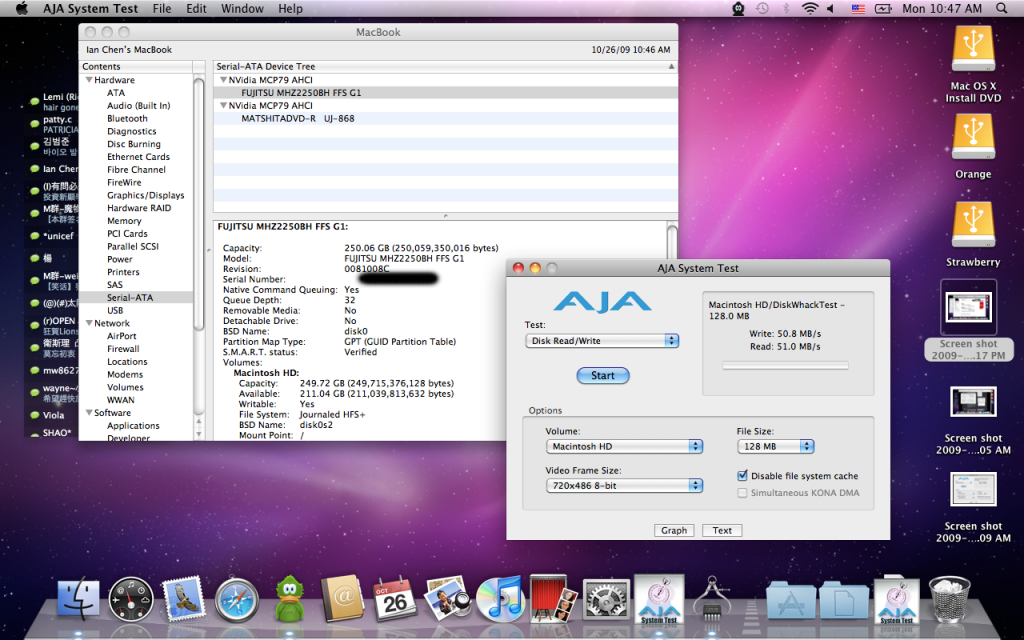Launch iTunes icon in Dock
The height and width of the screenshot is (640, 1024).
click(500, 598)
